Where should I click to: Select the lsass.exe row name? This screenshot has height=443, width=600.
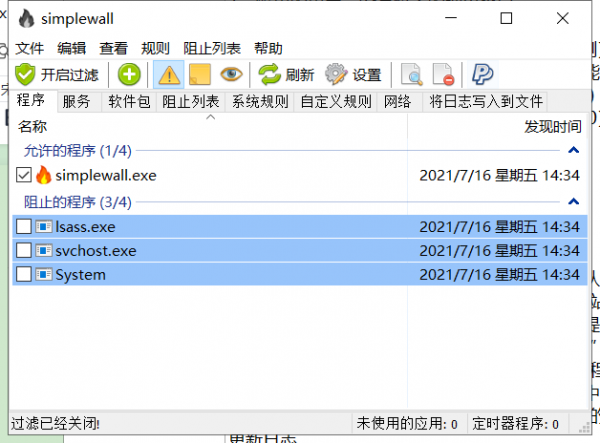[85, 227]
